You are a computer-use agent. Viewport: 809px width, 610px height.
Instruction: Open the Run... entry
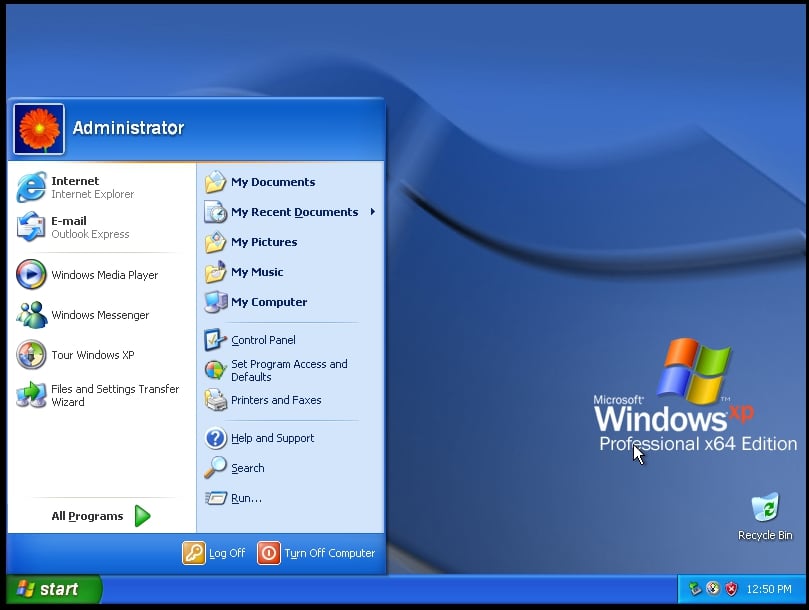tap(246, 498)
